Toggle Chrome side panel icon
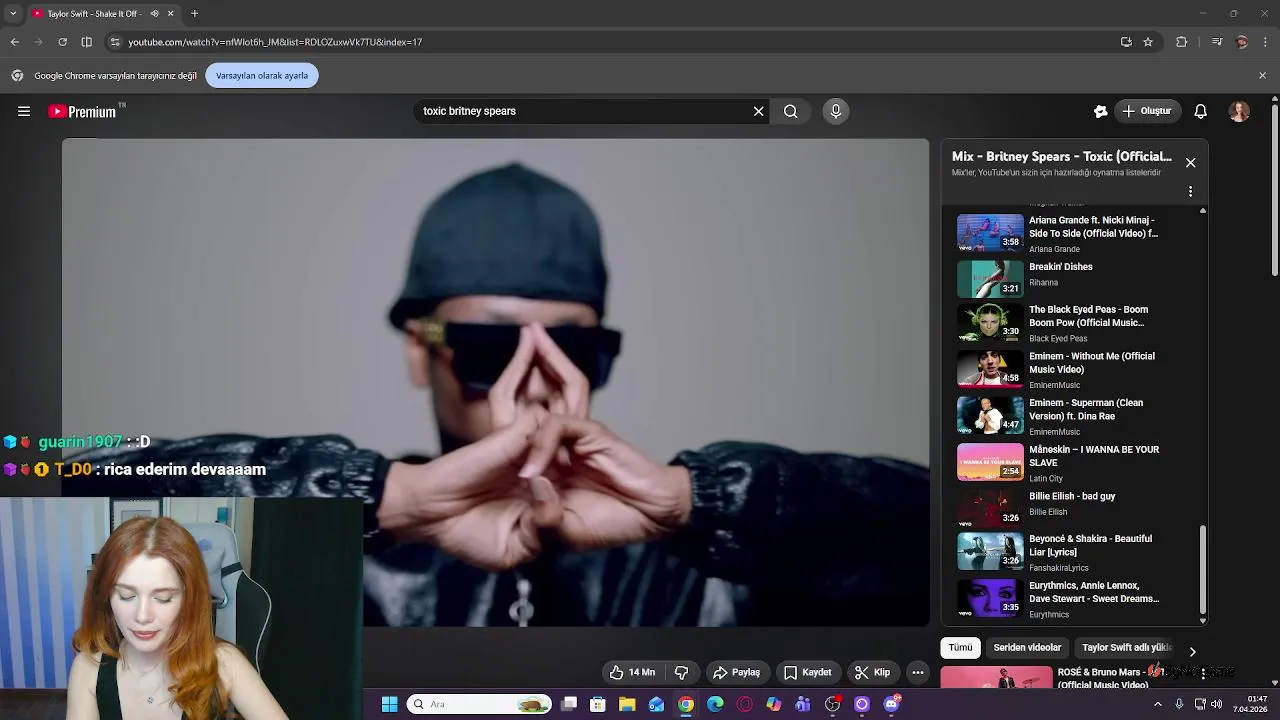The width and height of the screenshot is (1280, 720). (86, 42)
